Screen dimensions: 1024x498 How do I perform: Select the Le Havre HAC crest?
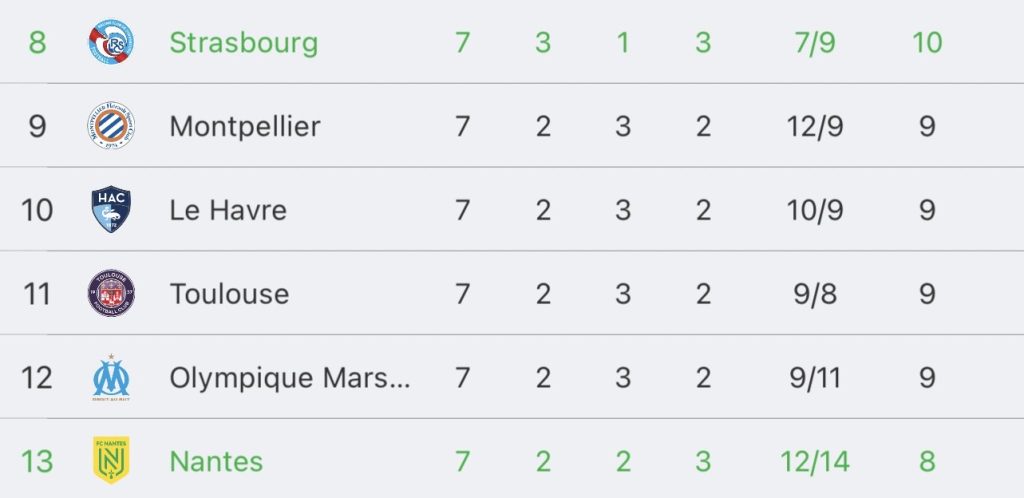(x=111, y=210)
